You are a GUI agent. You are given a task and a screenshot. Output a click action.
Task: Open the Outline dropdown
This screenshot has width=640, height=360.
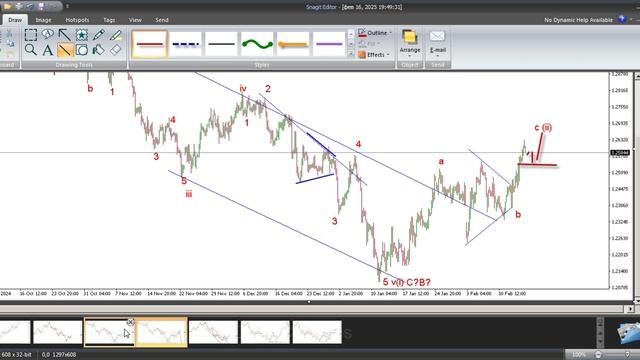pos(391,33)
